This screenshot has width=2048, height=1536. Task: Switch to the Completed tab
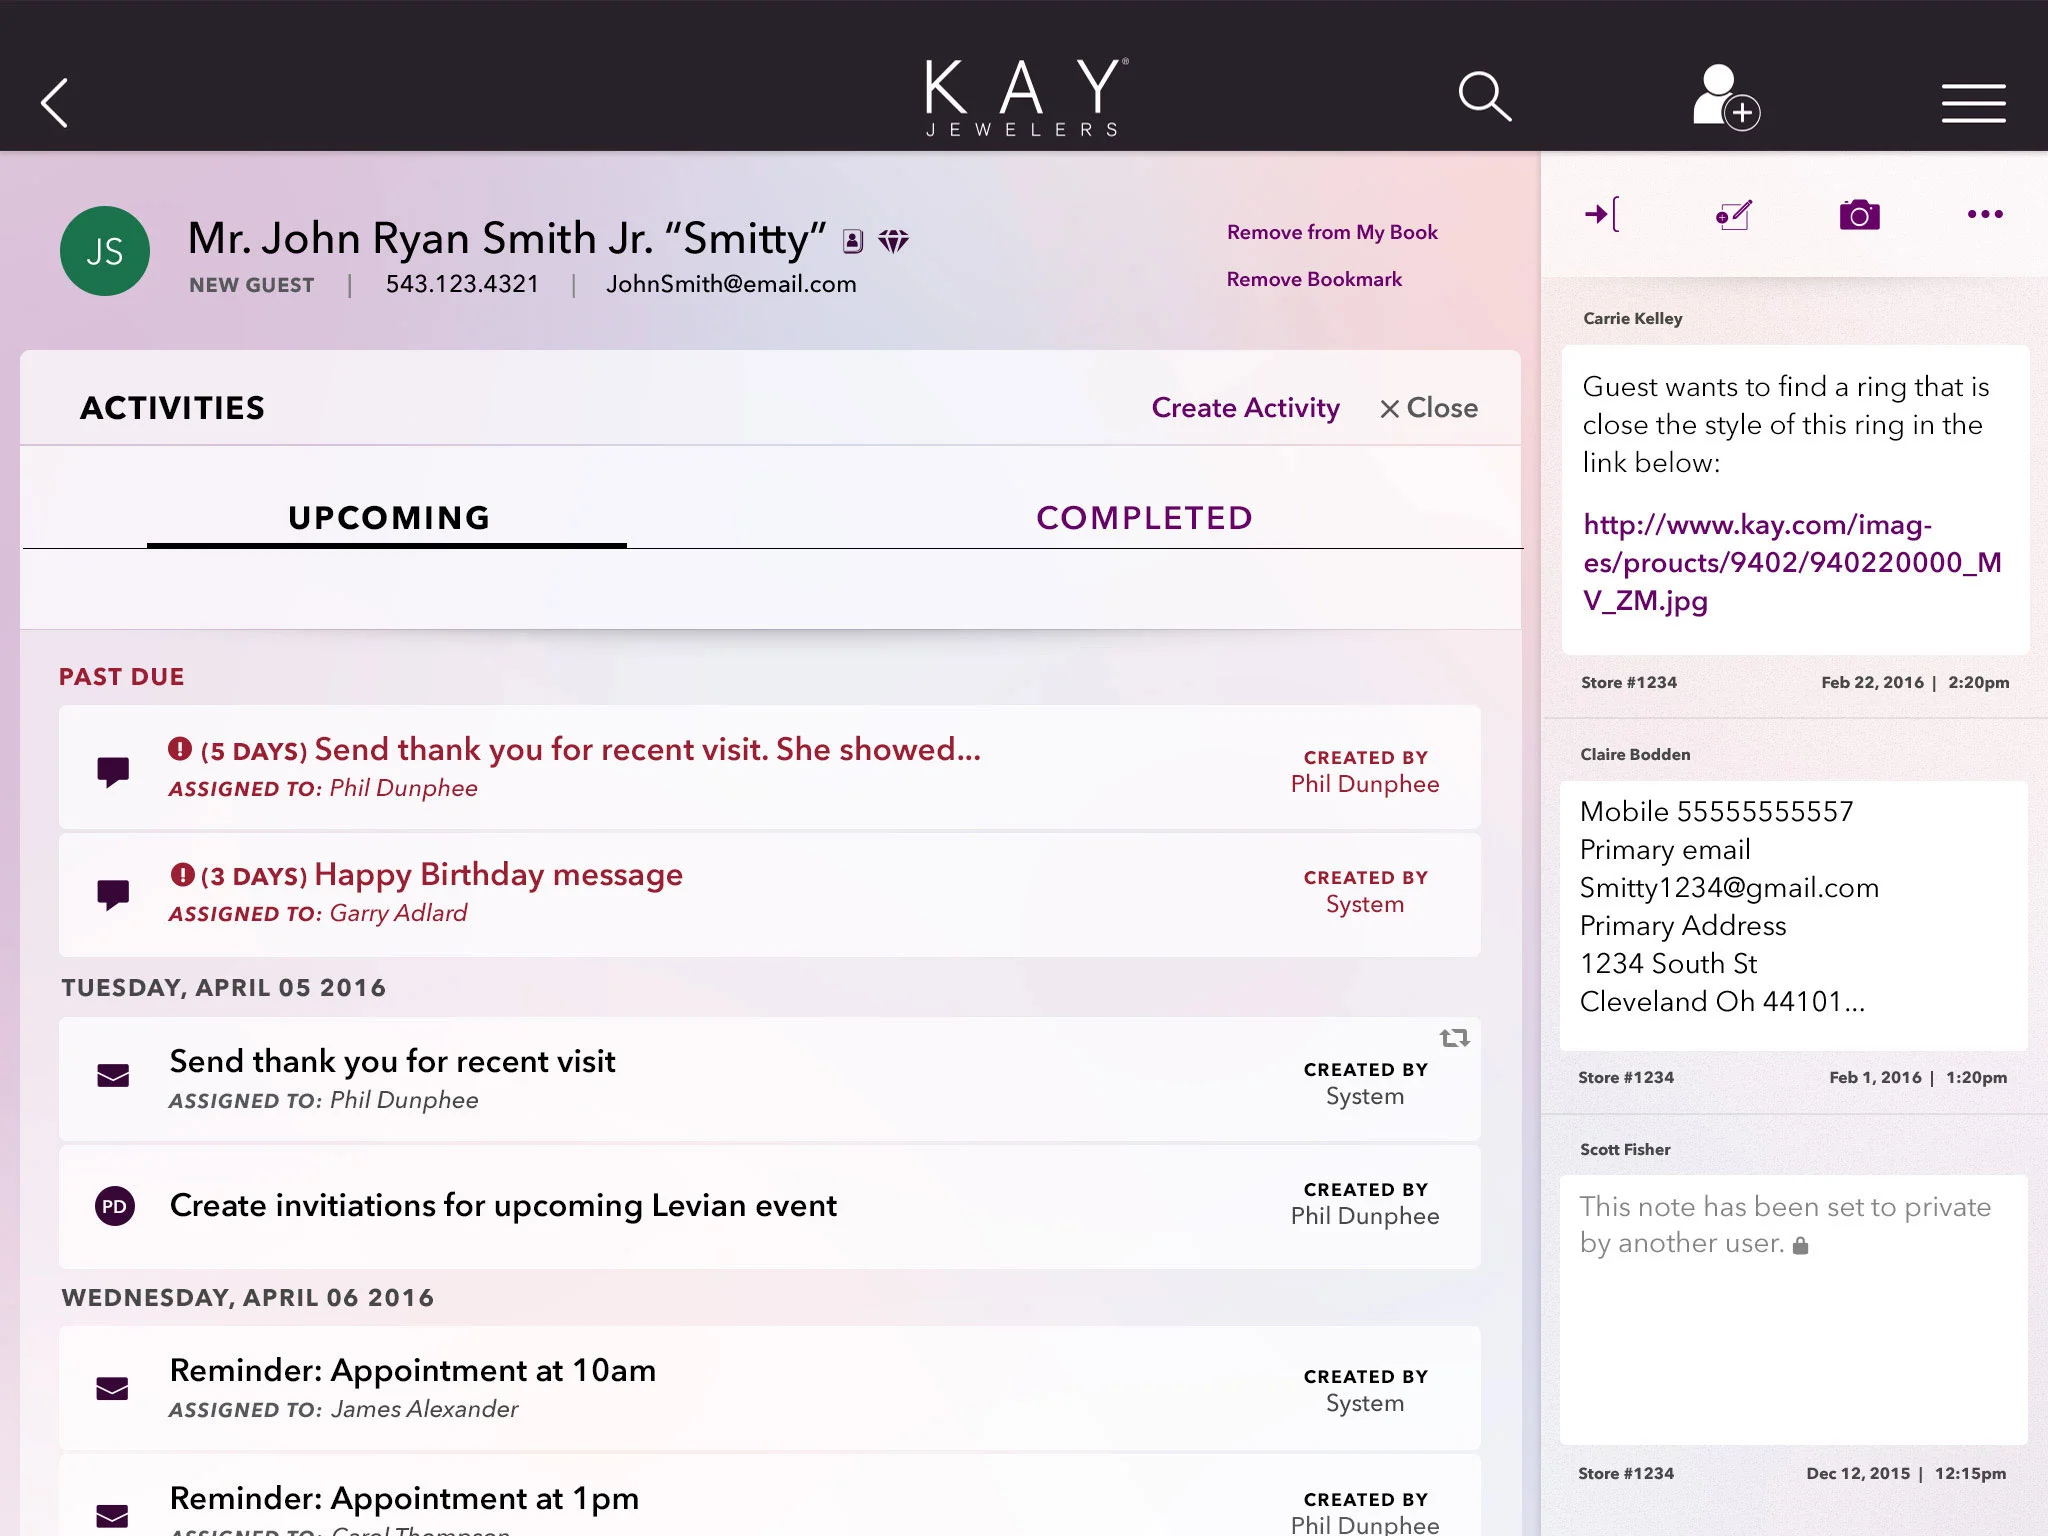(x=1144, y=518)
